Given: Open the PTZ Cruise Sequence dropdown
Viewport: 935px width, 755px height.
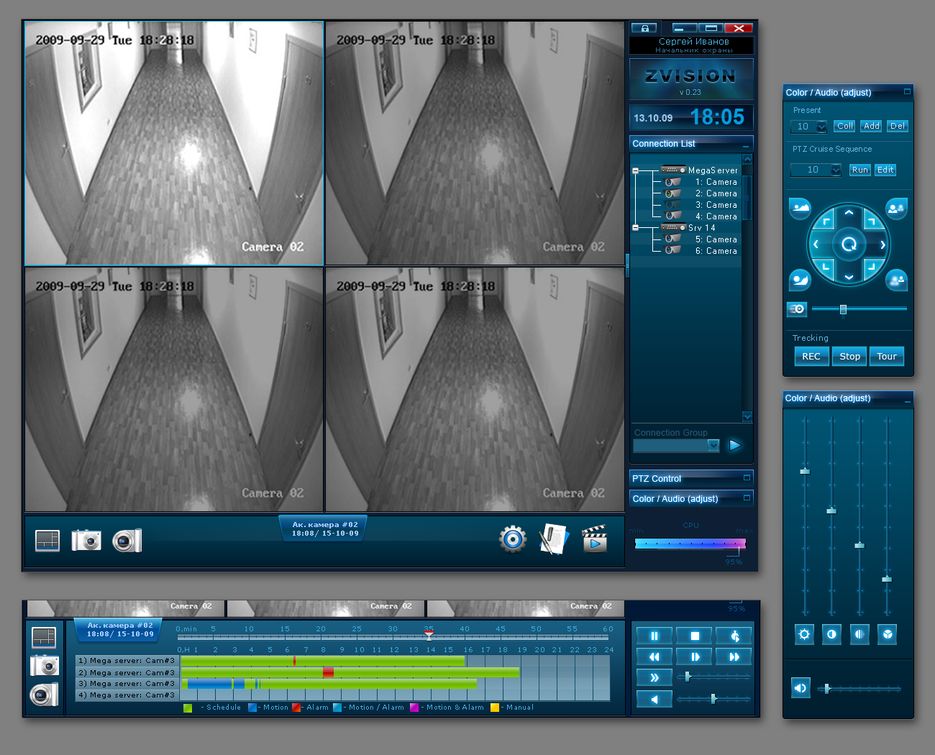Looking at the screenshot, I should coord(836,170).
